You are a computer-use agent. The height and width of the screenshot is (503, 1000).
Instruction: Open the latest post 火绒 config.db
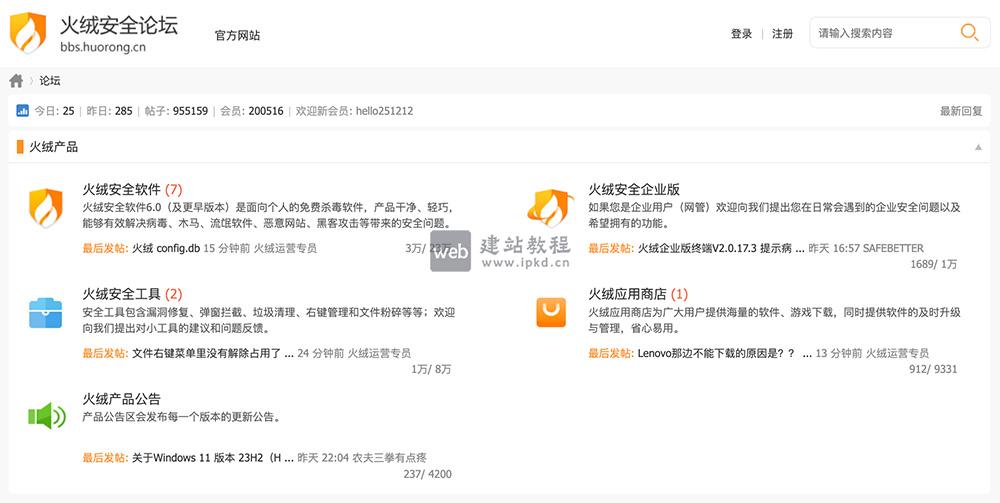click(166, 249)
